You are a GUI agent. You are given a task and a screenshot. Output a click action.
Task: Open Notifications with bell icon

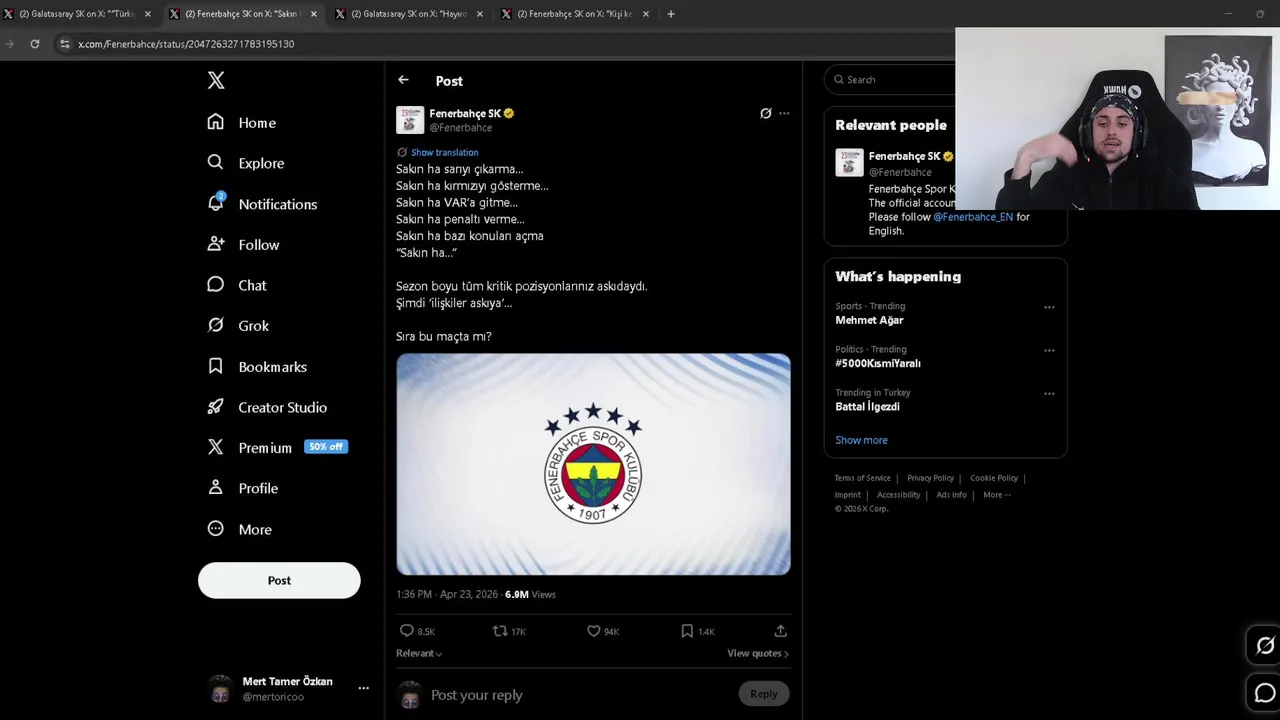pos(262,204)
